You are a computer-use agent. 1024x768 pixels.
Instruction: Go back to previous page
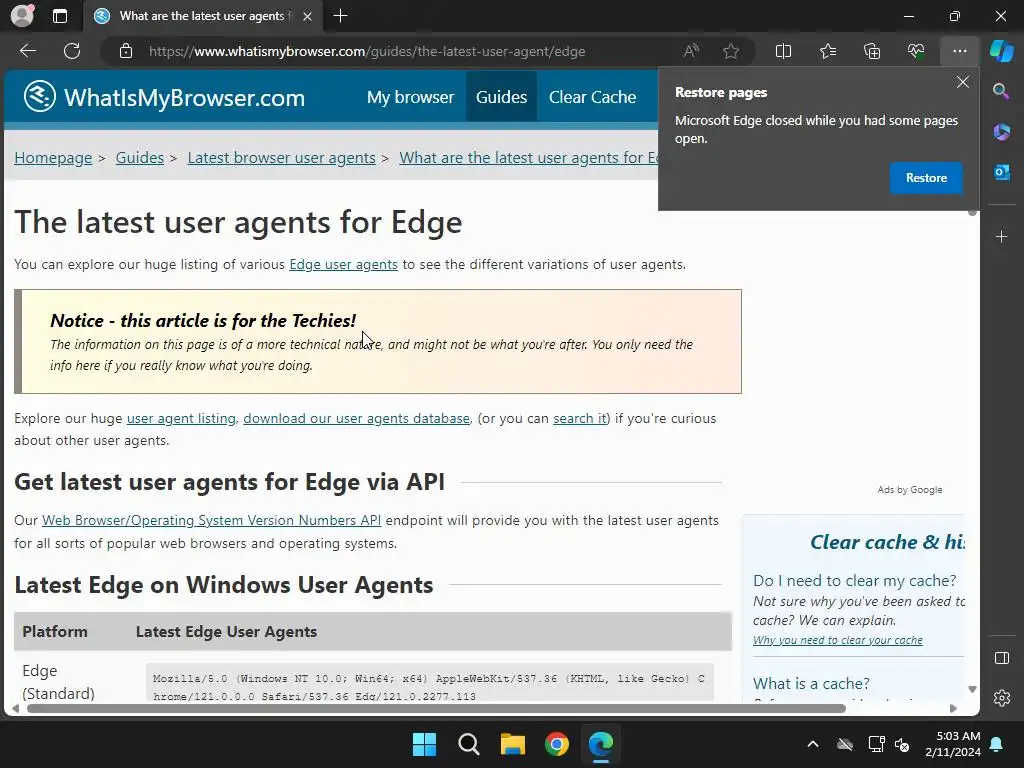point(28,51)
